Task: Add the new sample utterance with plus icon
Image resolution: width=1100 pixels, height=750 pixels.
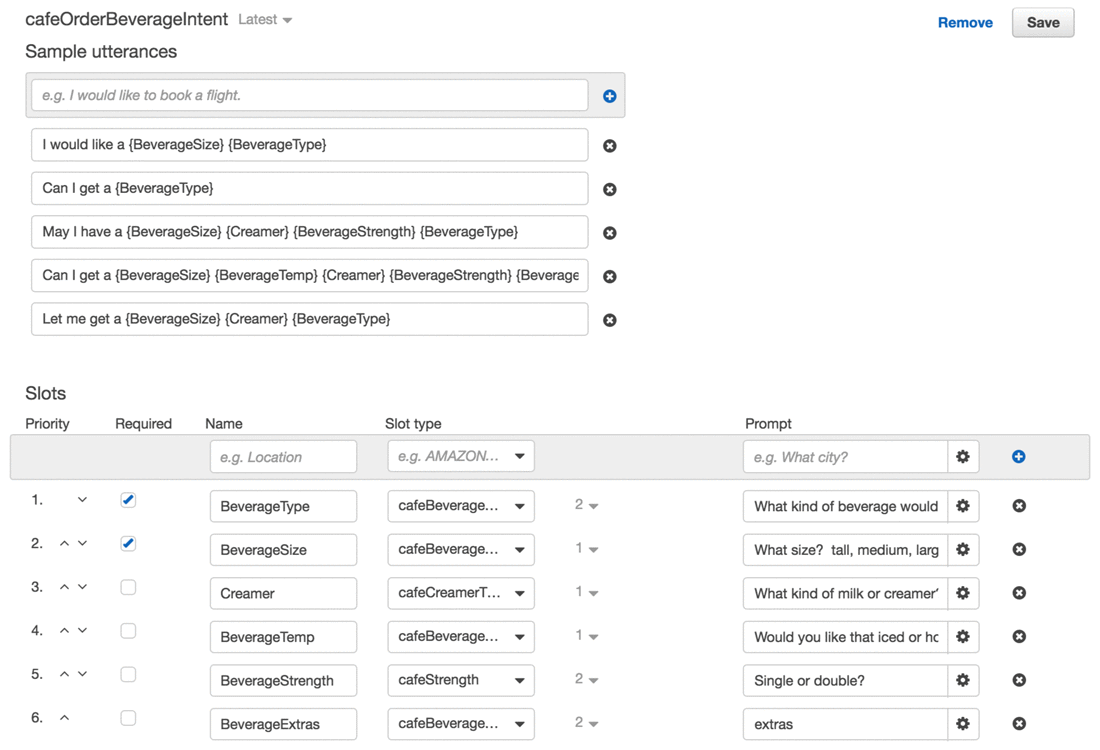Action: click(x=609, y=96)
